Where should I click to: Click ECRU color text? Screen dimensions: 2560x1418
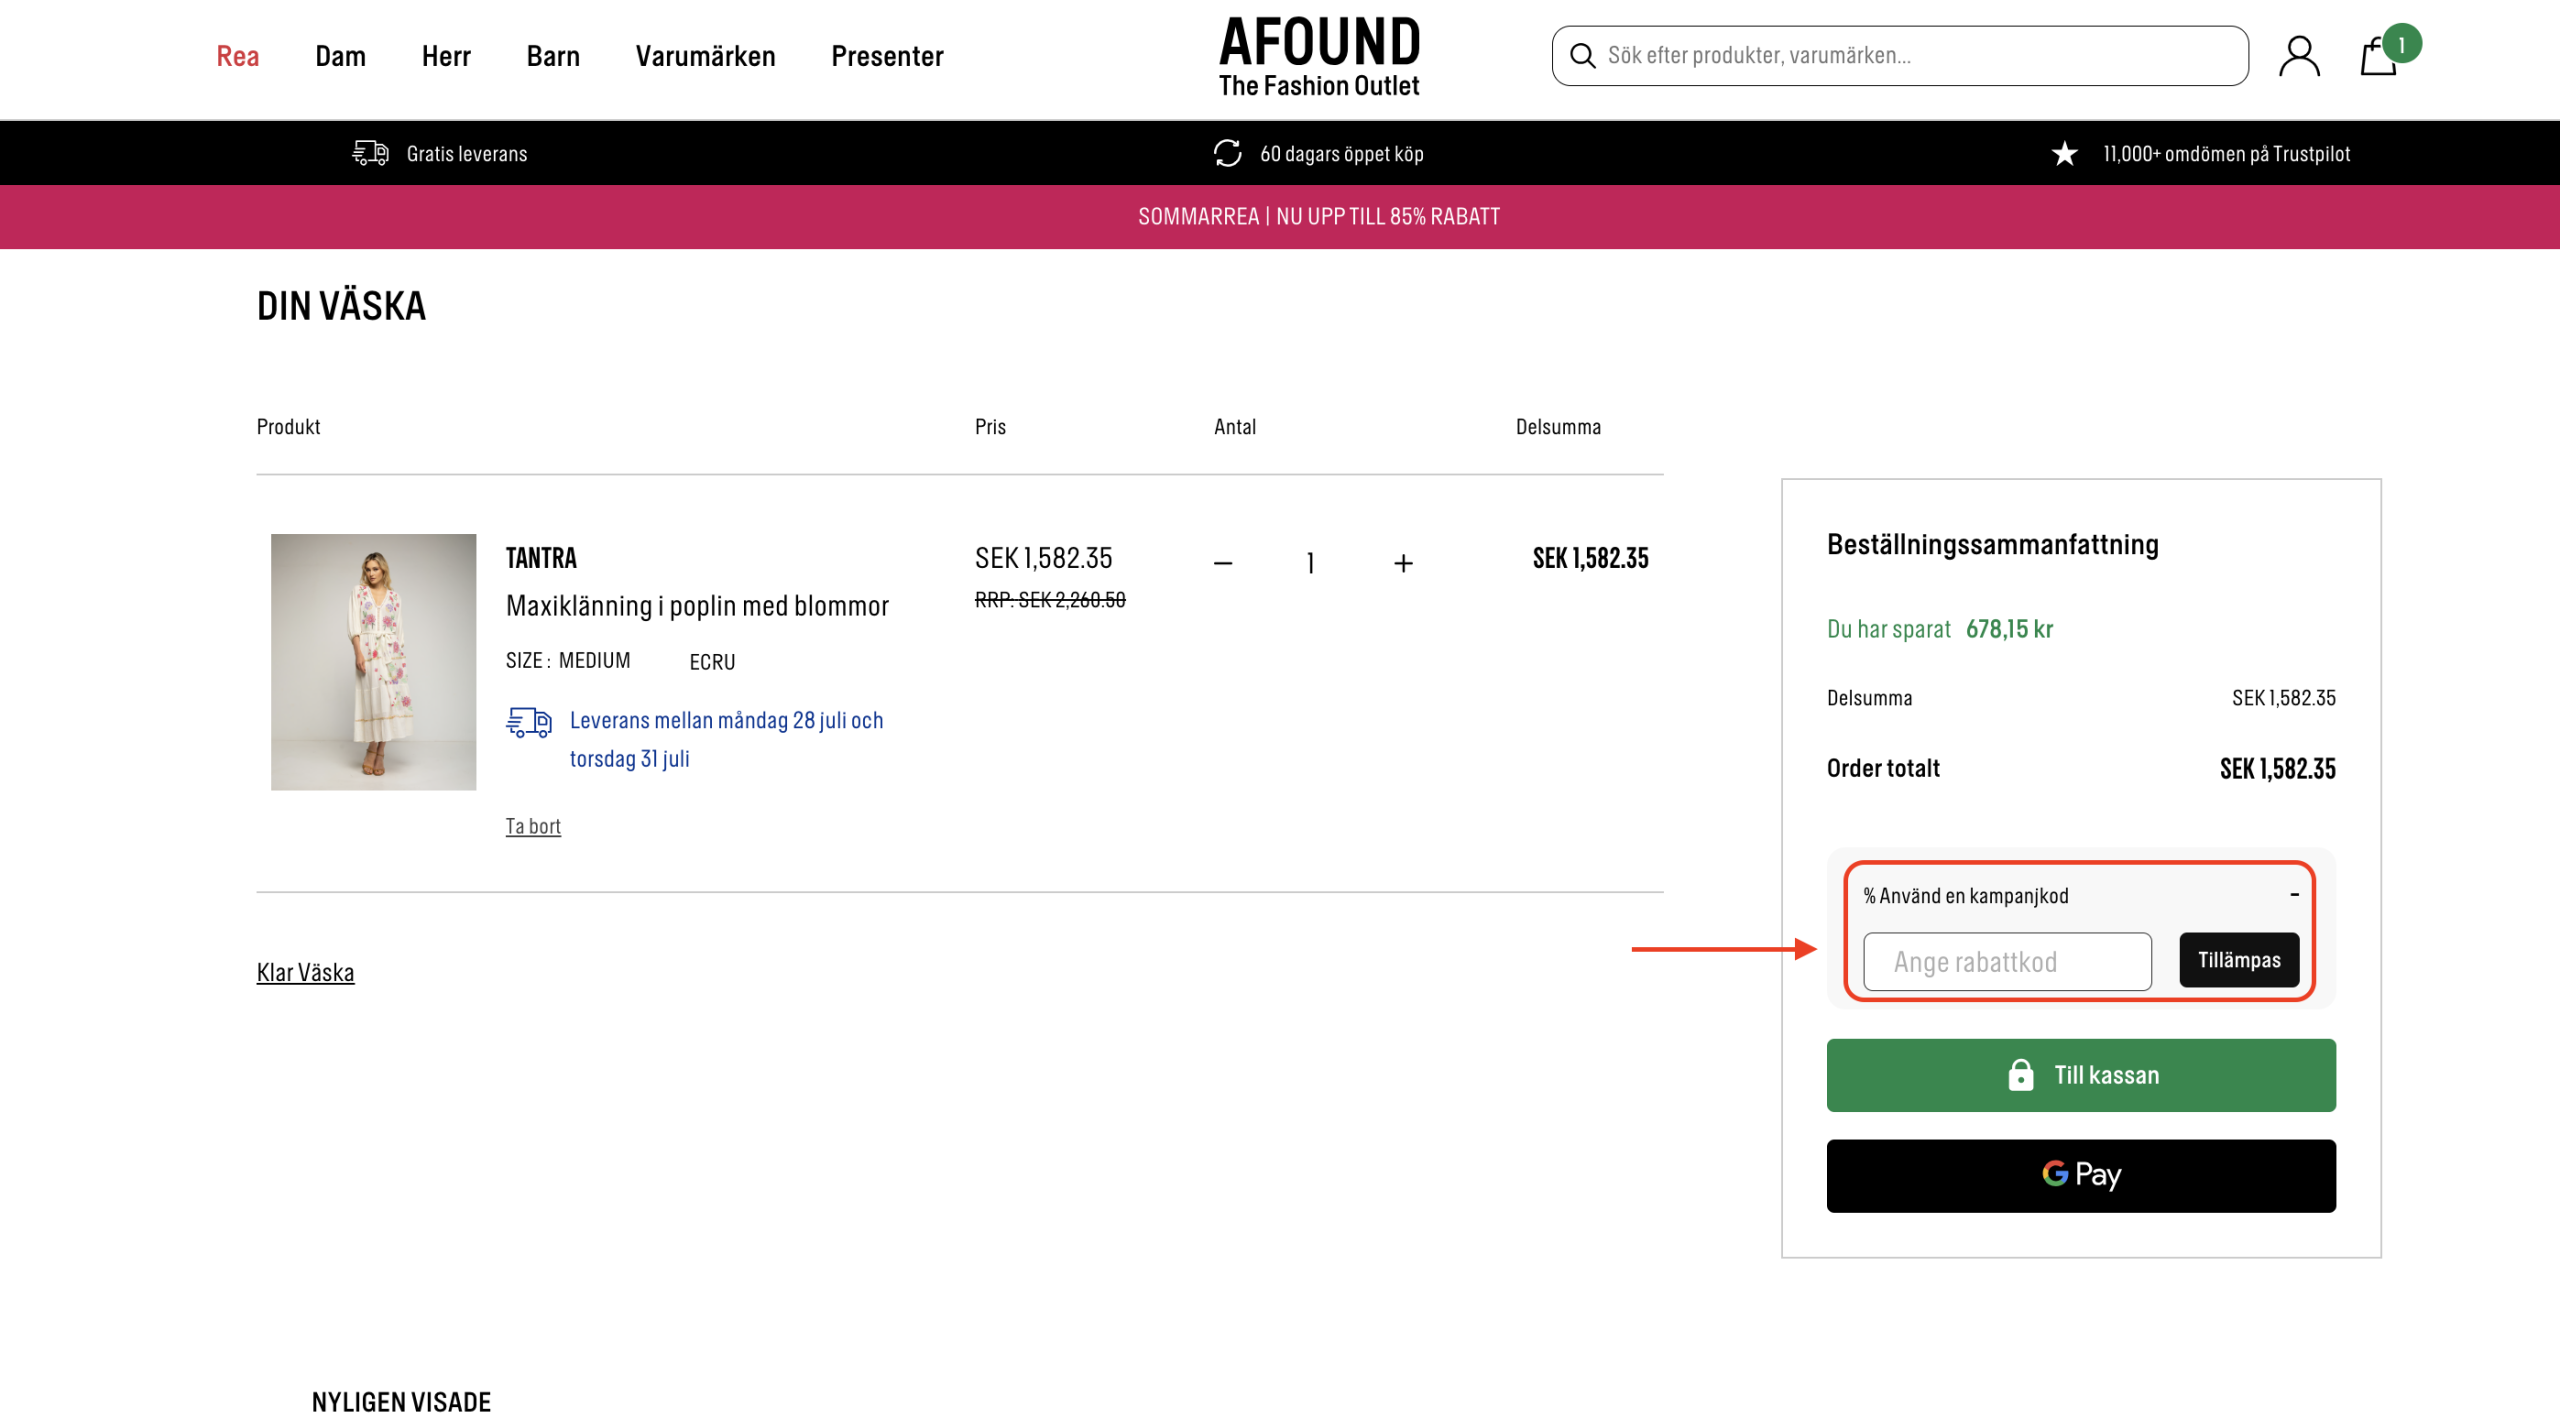[712, 662]
